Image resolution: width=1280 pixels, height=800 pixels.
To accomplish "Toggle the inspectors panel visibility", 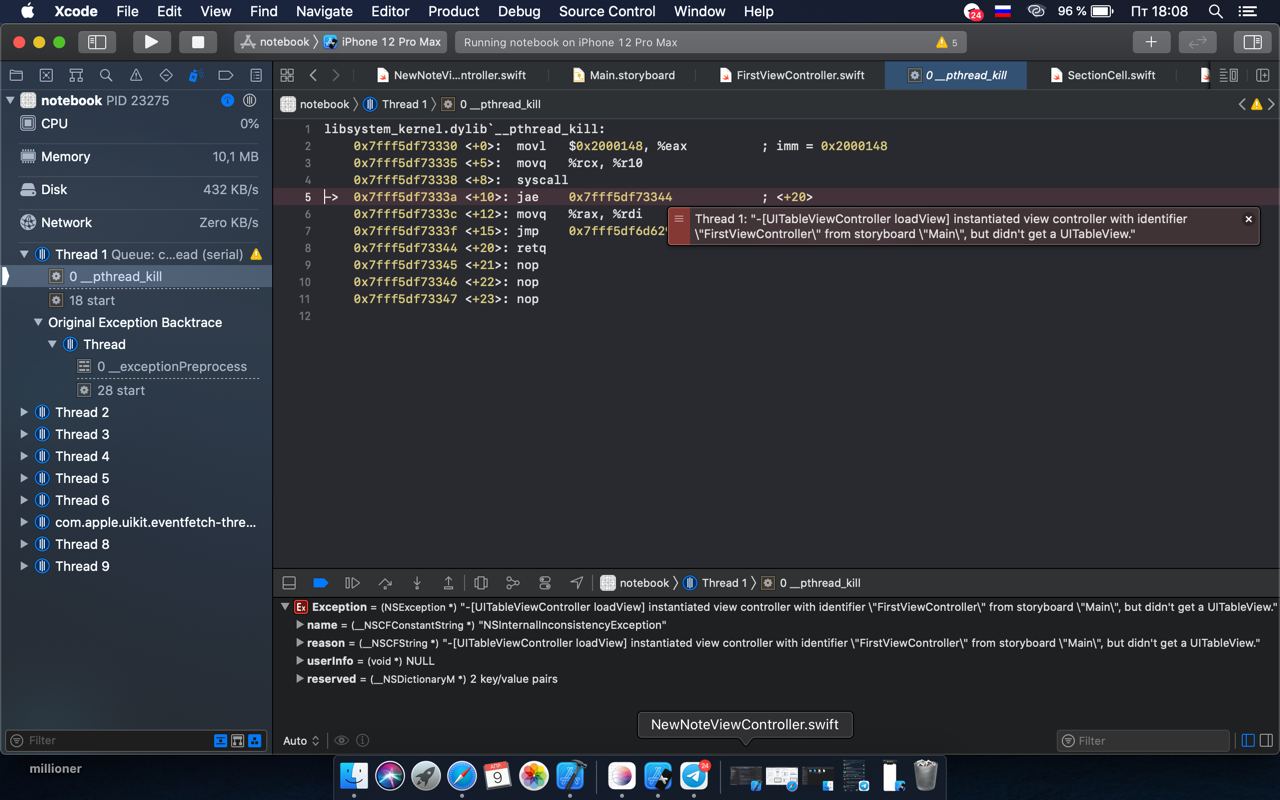I will pos(1251,42).
